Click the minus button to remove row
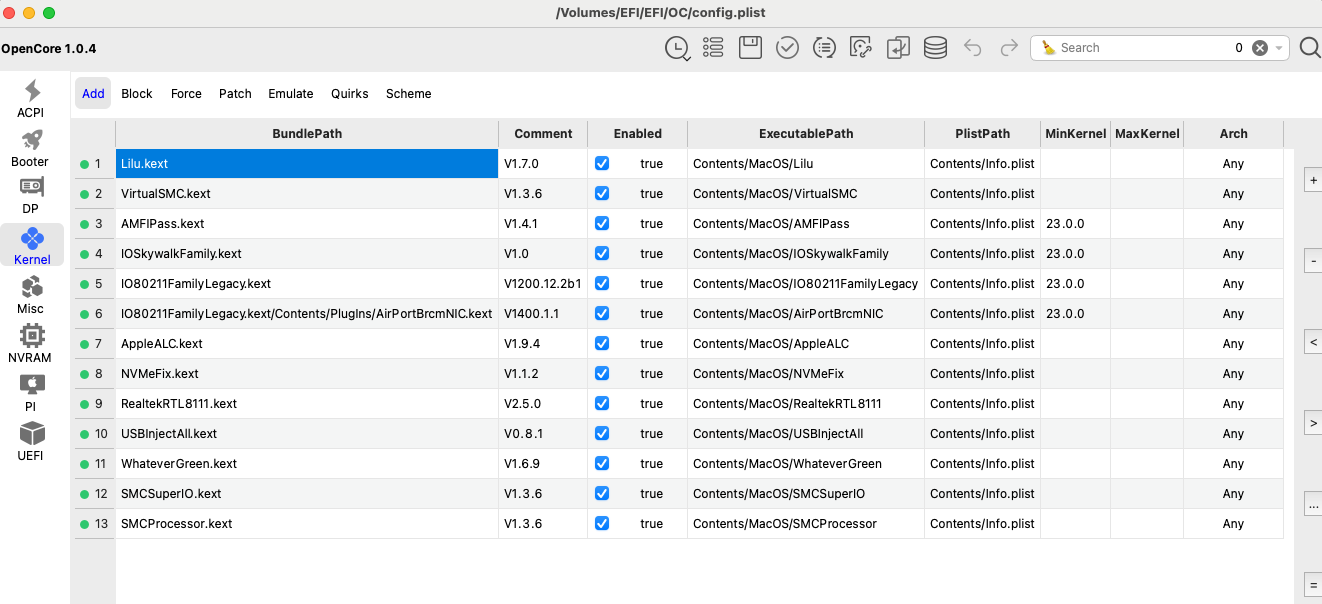The height and width of the screenshot is (604, 1322). pyautogui.click(x=1312, y=262)
